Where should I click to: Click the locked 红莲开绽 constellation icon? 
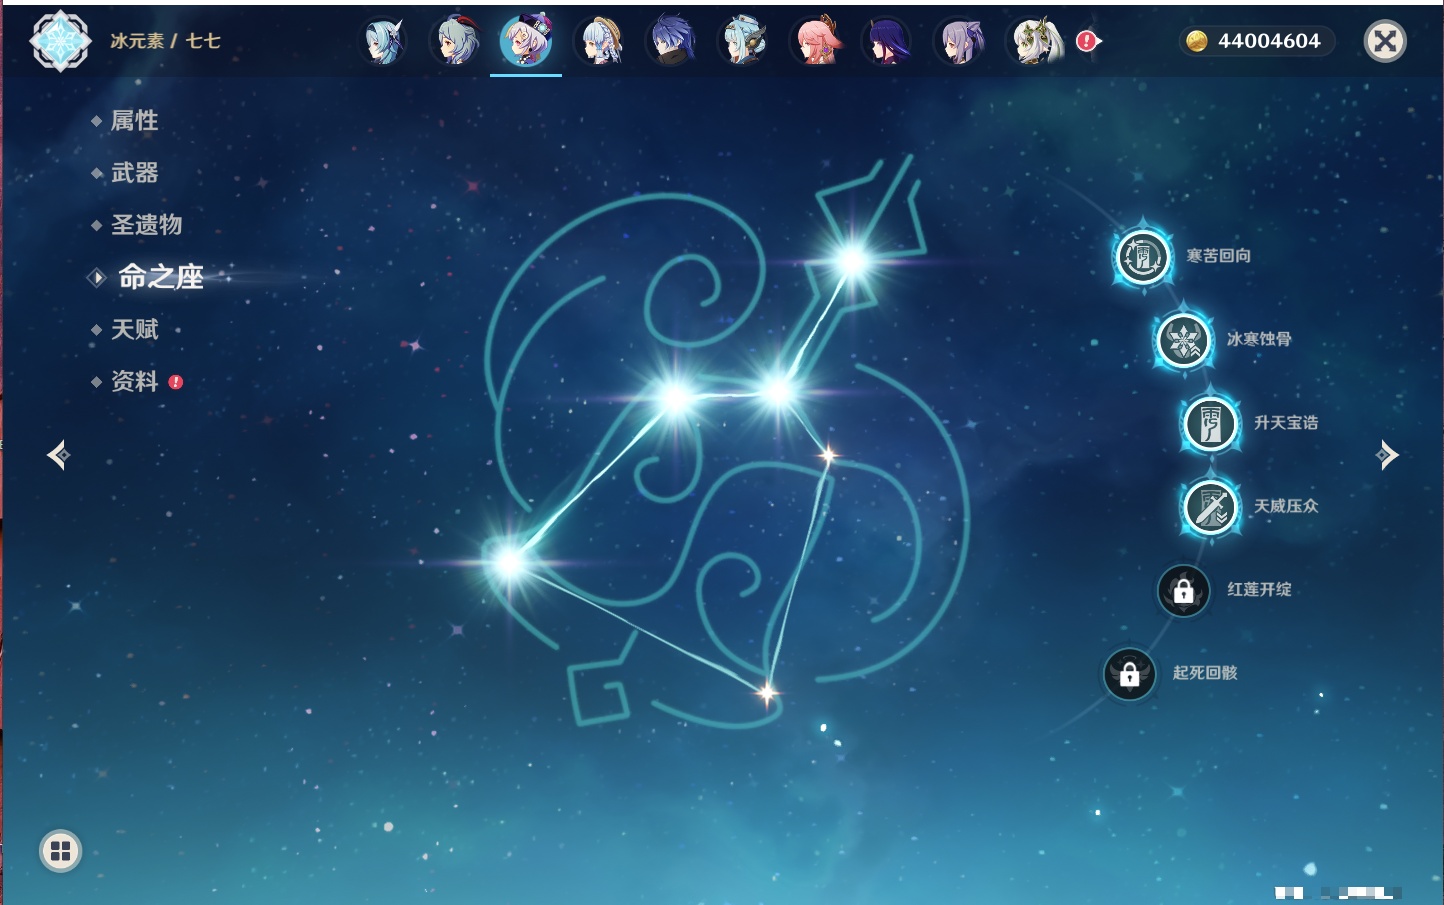pyautogui.click(x=1183, y=590)
